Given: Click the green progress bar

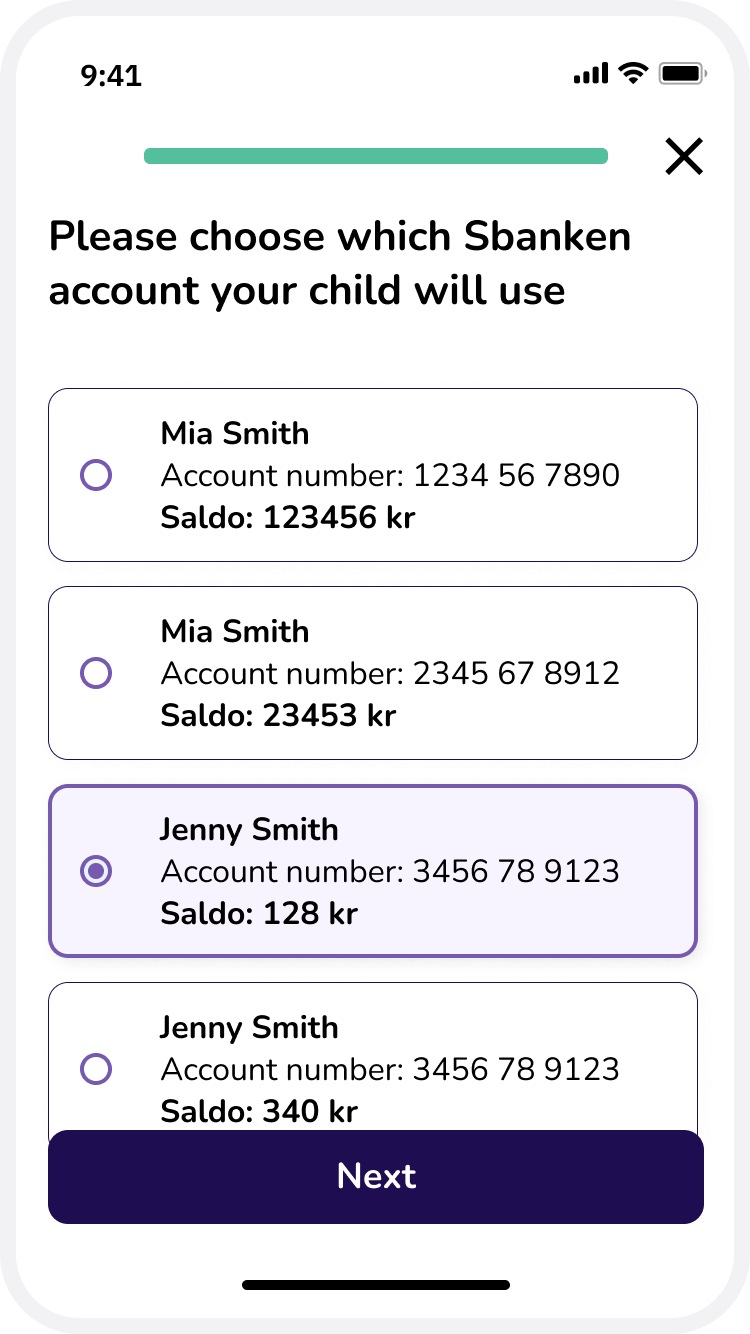Looking at the screenshot, I should [x=376, y=156].
